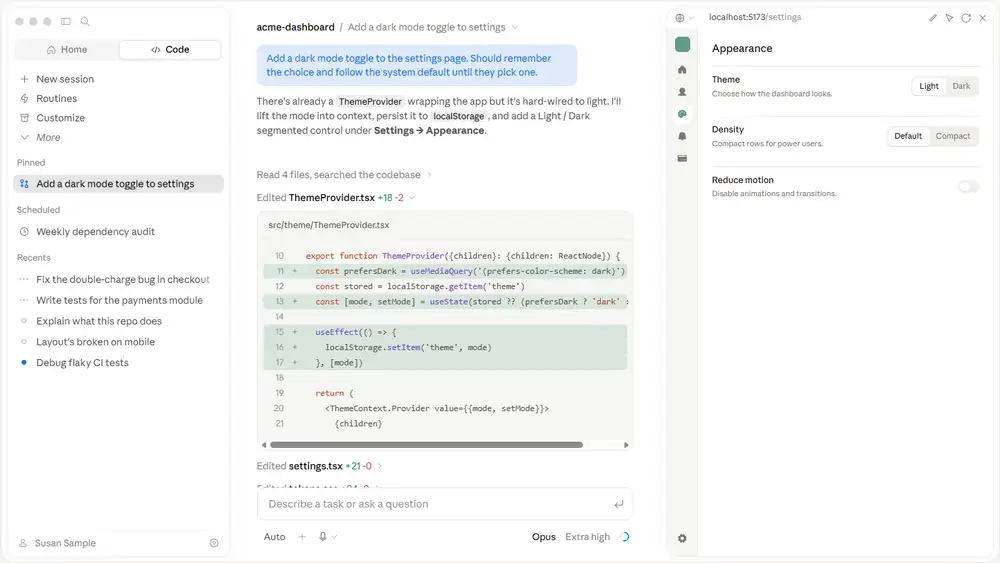
Task: Open the home icon in dashboard sidebar
Action: [x=682, y=69]
